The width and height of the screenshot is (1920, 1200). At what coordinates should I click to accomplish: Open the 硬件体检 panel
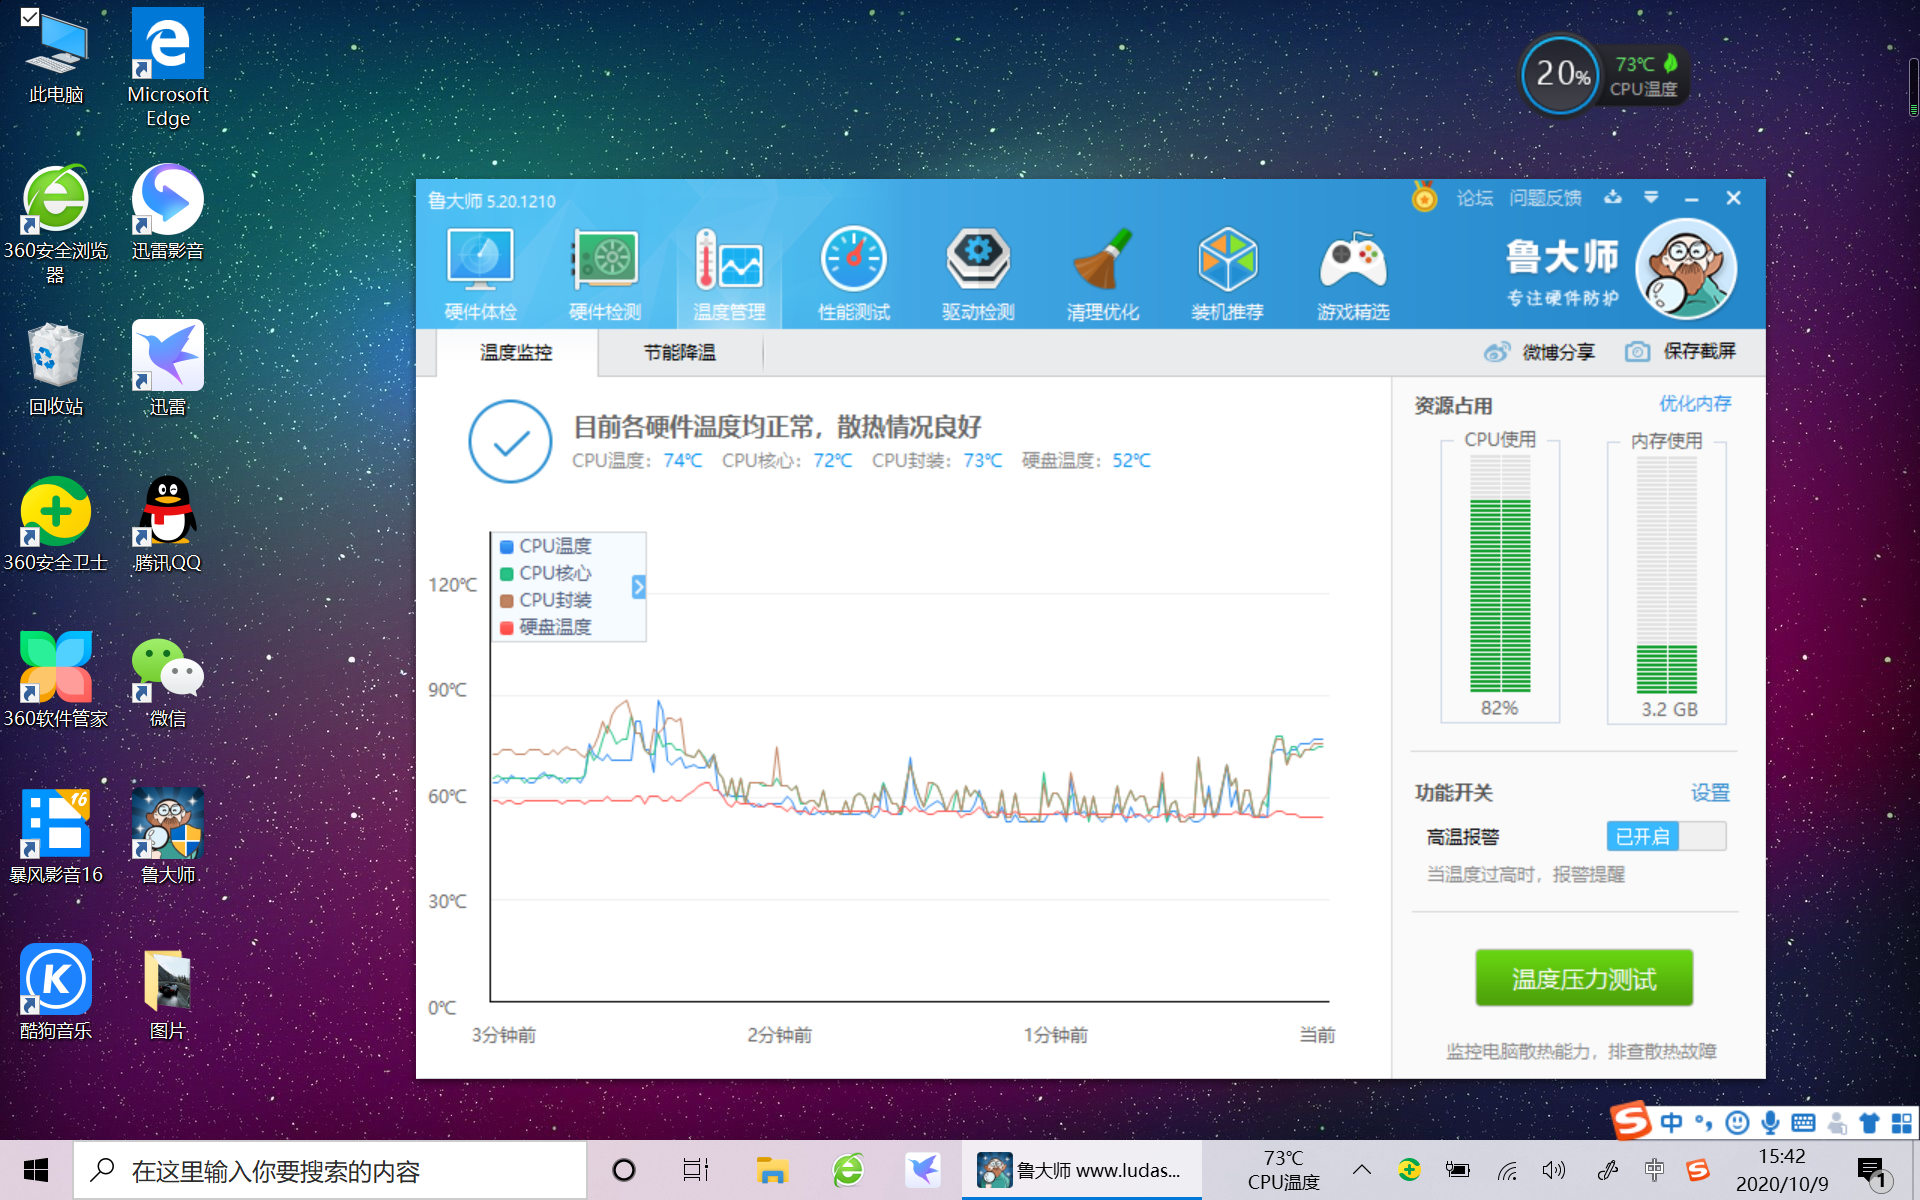click(x=480, y=270)
